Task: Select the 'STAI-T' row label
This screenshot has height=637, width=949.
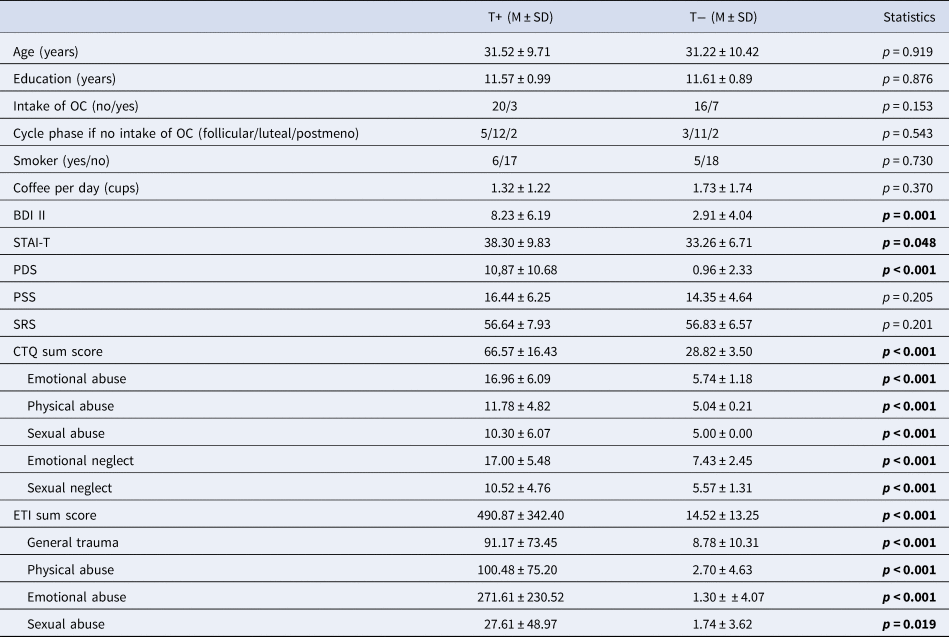Action: pyautogui.click(x=32, y=242)
